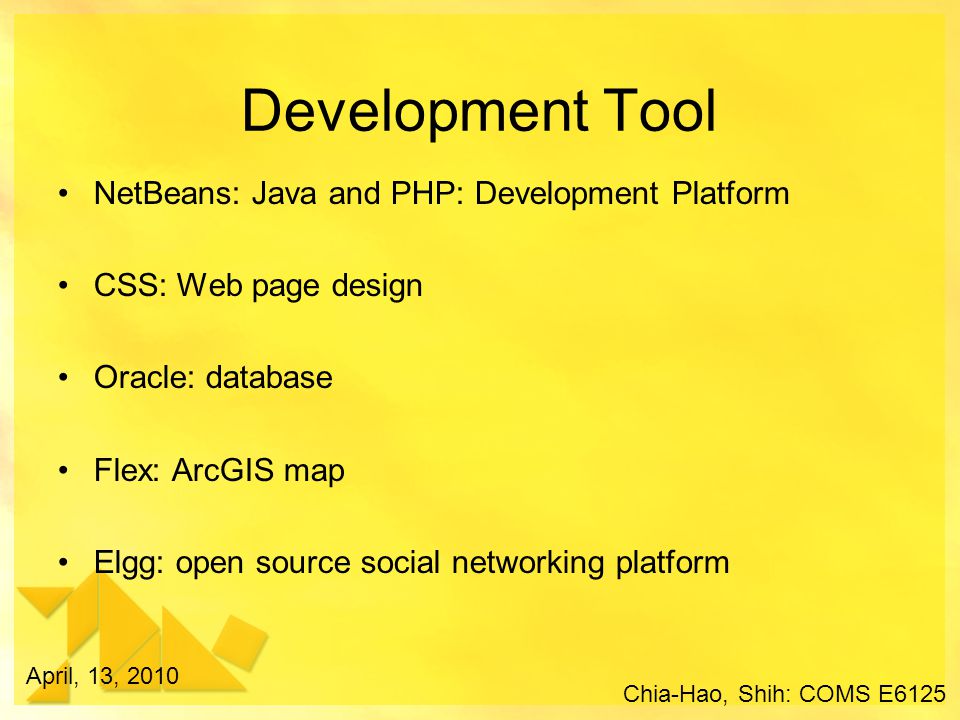Image resolution: width=960 pixels, height=720 pixels.
Task: Click the 'Flex: ArcGIS map' bullet
Action: coord(219,471)
